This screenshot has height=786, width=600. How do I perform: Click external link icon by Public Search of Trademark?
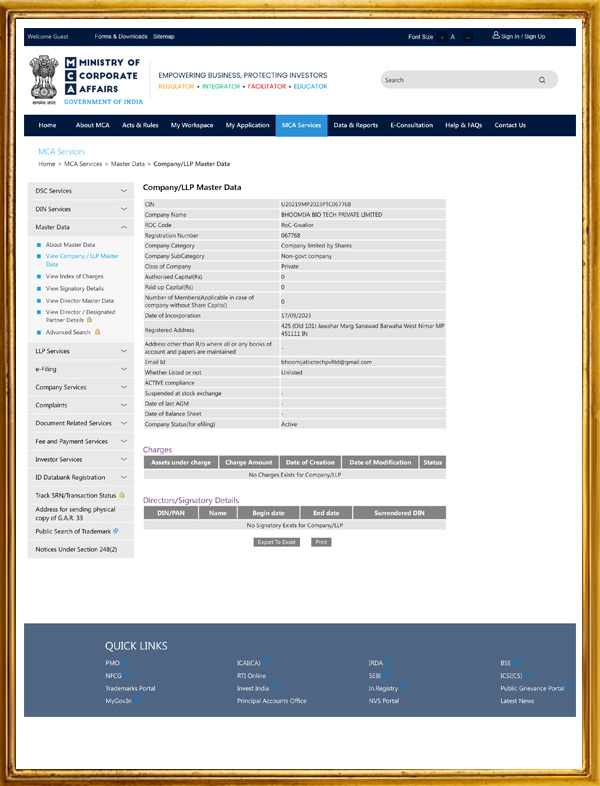(x=116, y=531)
